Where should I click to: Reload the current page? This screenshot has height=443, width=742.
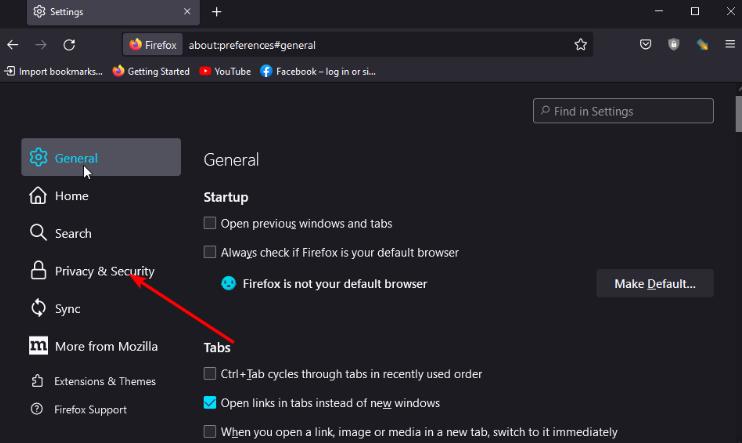point(69,45)
